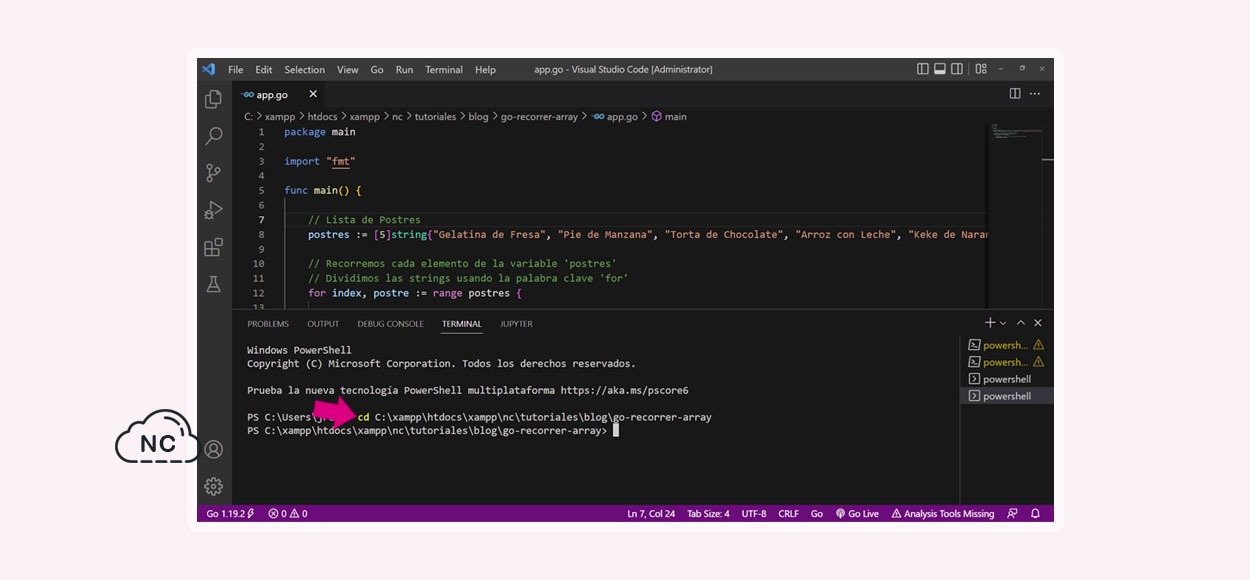Toggle the Panel layout button
This screenshot has height=580, width=1250.
[x=940, y=69]
